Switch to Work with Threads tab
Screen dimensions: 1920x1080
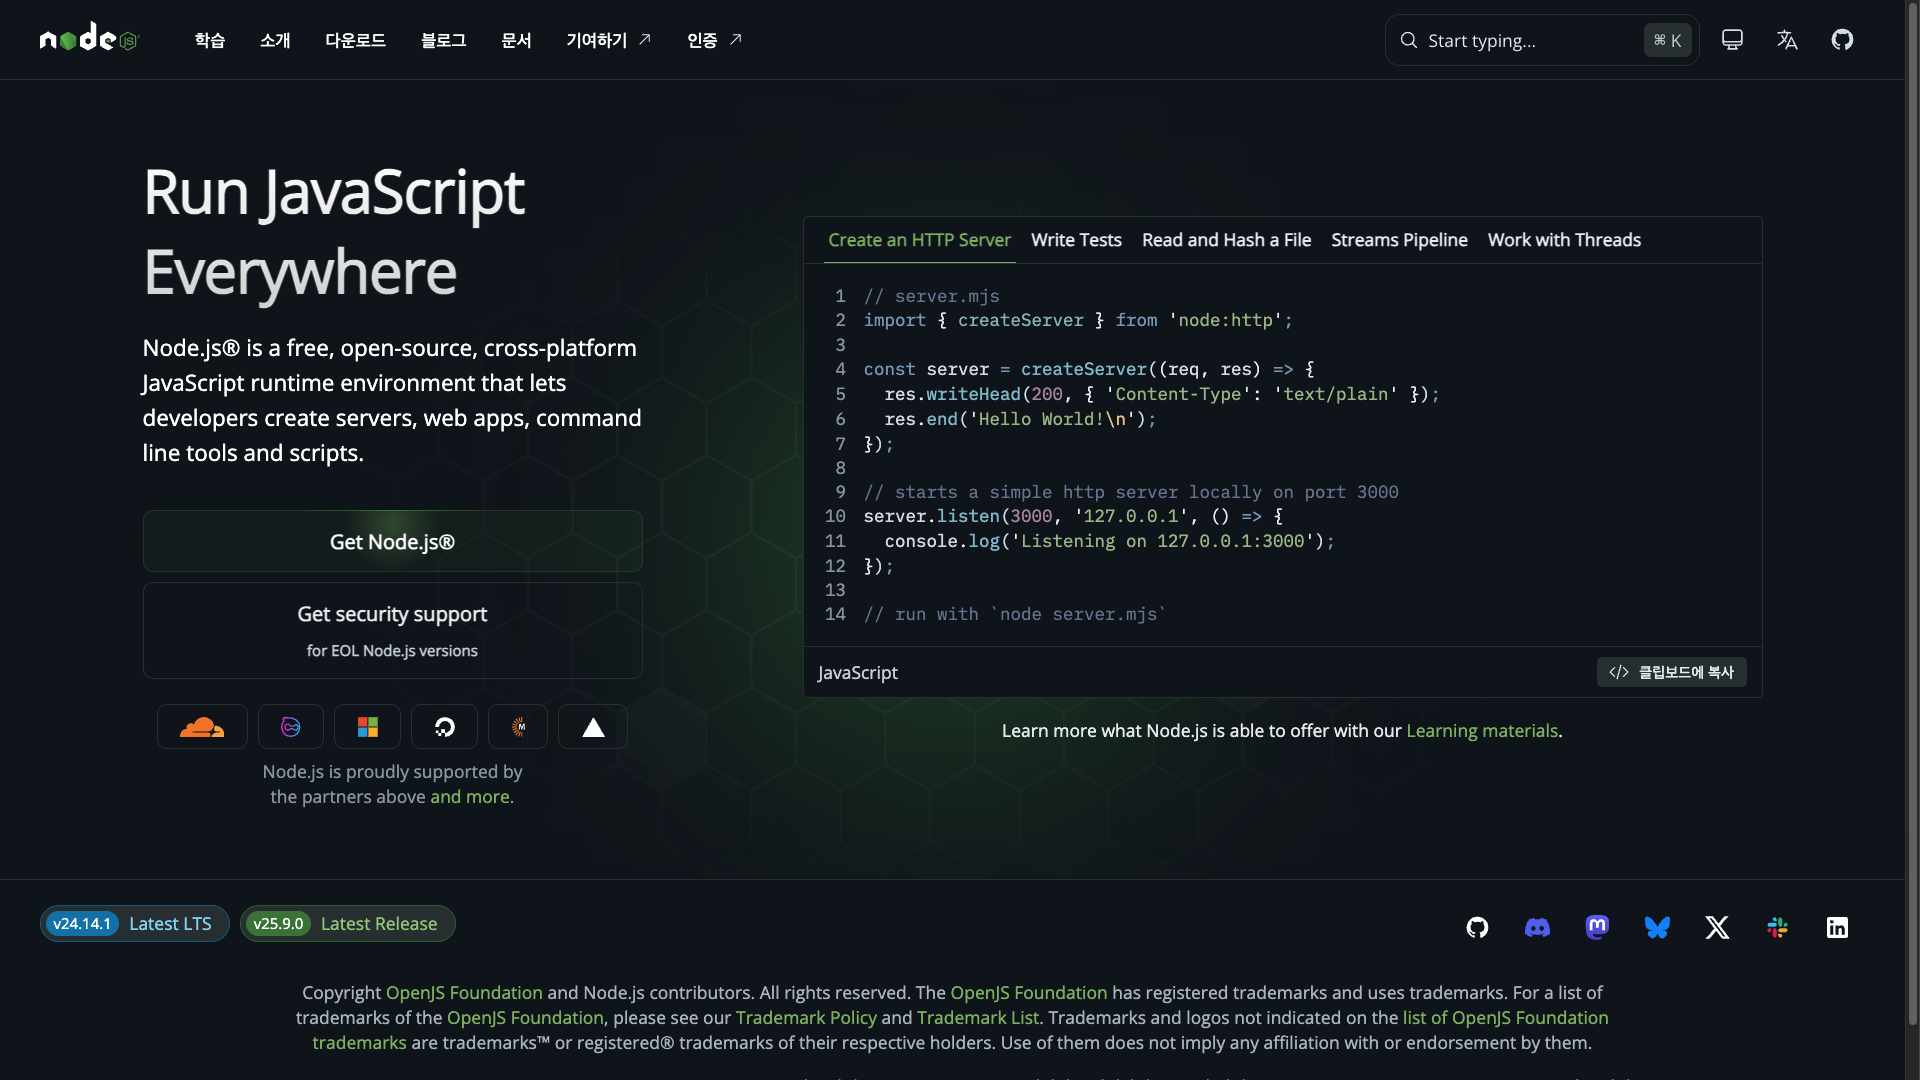pyautogui.click(x=1564, y=240)
